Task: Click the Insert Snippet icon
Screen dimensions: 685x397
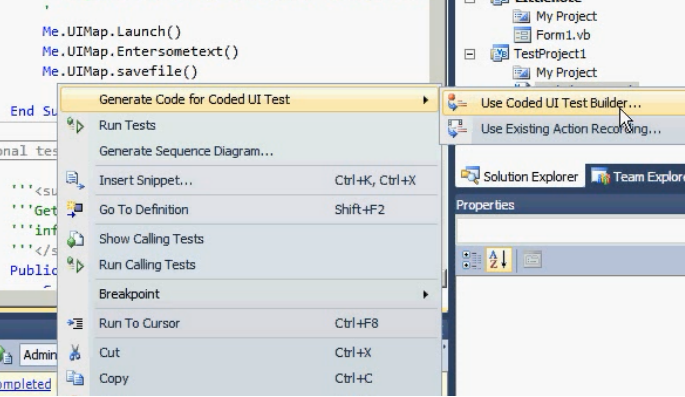Action: pos(75,180)
